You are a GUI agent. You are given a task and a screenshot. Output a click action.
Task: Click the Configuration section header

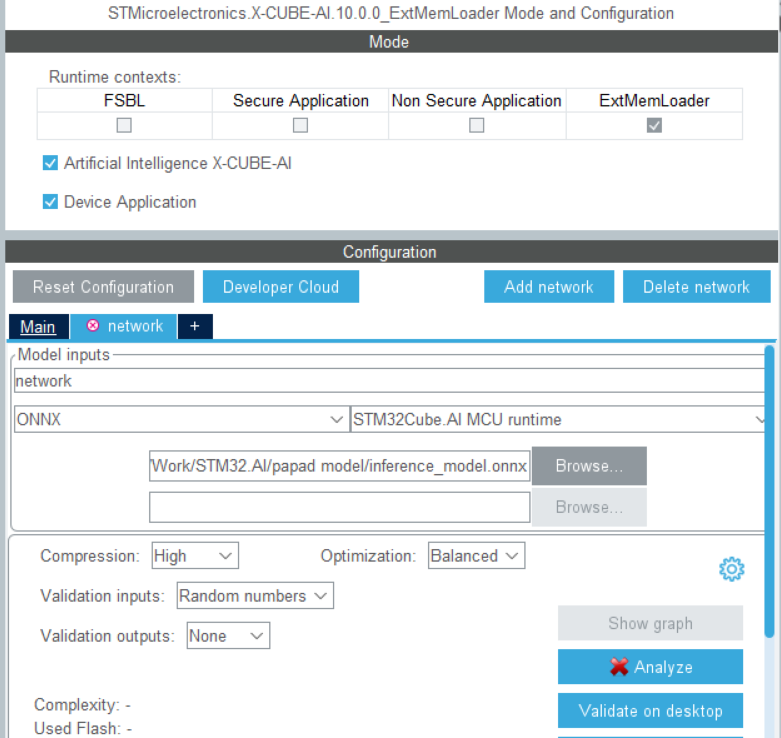(x=391, y=251)
